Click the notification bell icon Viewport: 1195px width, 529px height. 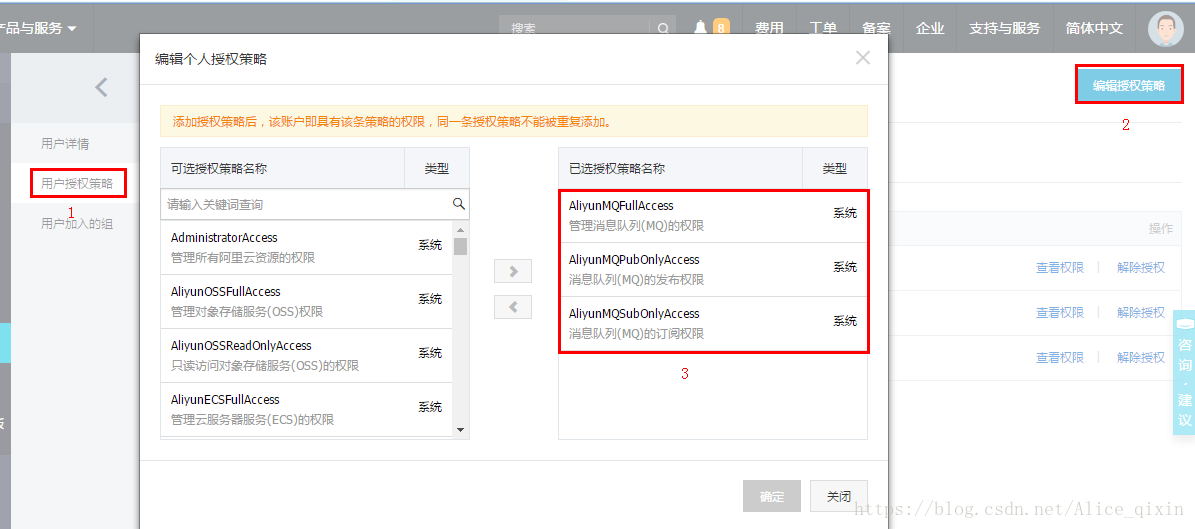(x=700, y=28)
